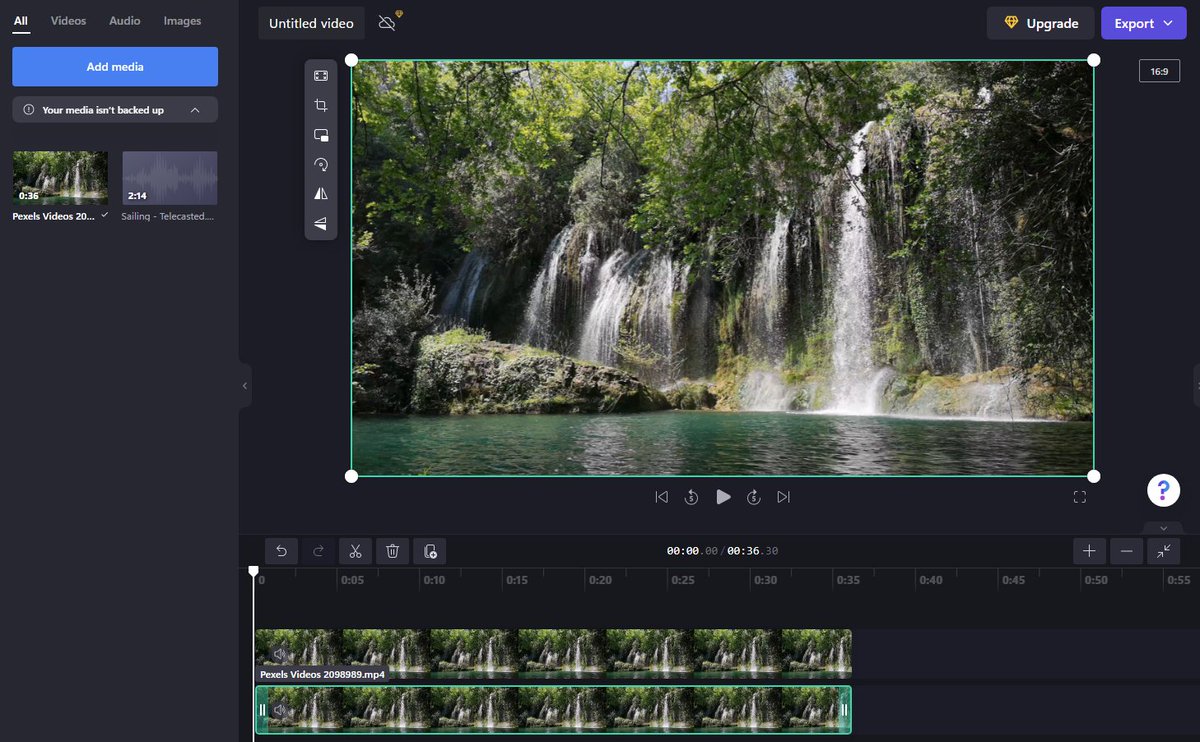Click the info icon in backup notice
The width and height of the screenshot is (1200, 742).
click(29, 110)
